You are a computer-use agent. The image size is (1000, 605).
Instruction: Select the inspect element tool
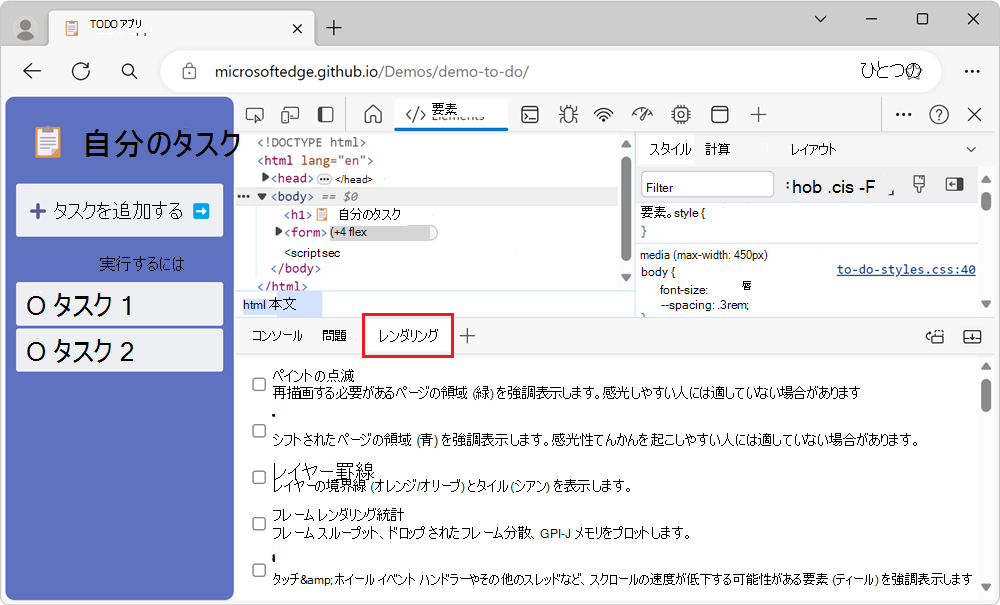(x=257, y=115)
